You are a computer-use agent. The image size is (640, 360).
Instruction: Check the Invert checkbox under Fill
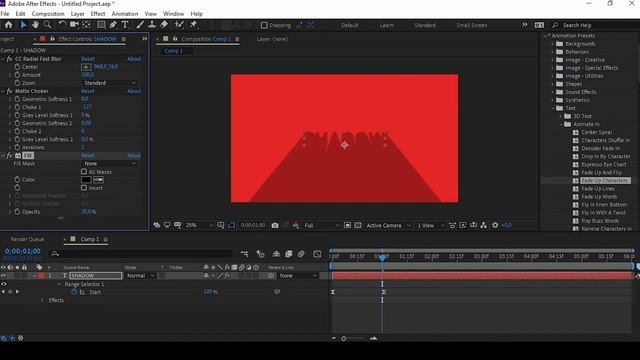tap(84, 188)
